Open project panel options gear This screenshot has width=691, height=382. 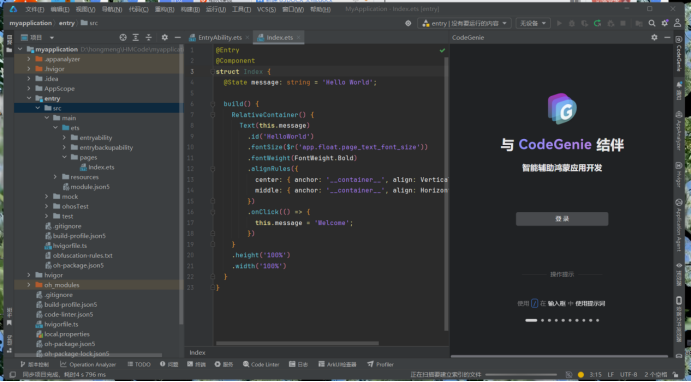click(164, 37)
